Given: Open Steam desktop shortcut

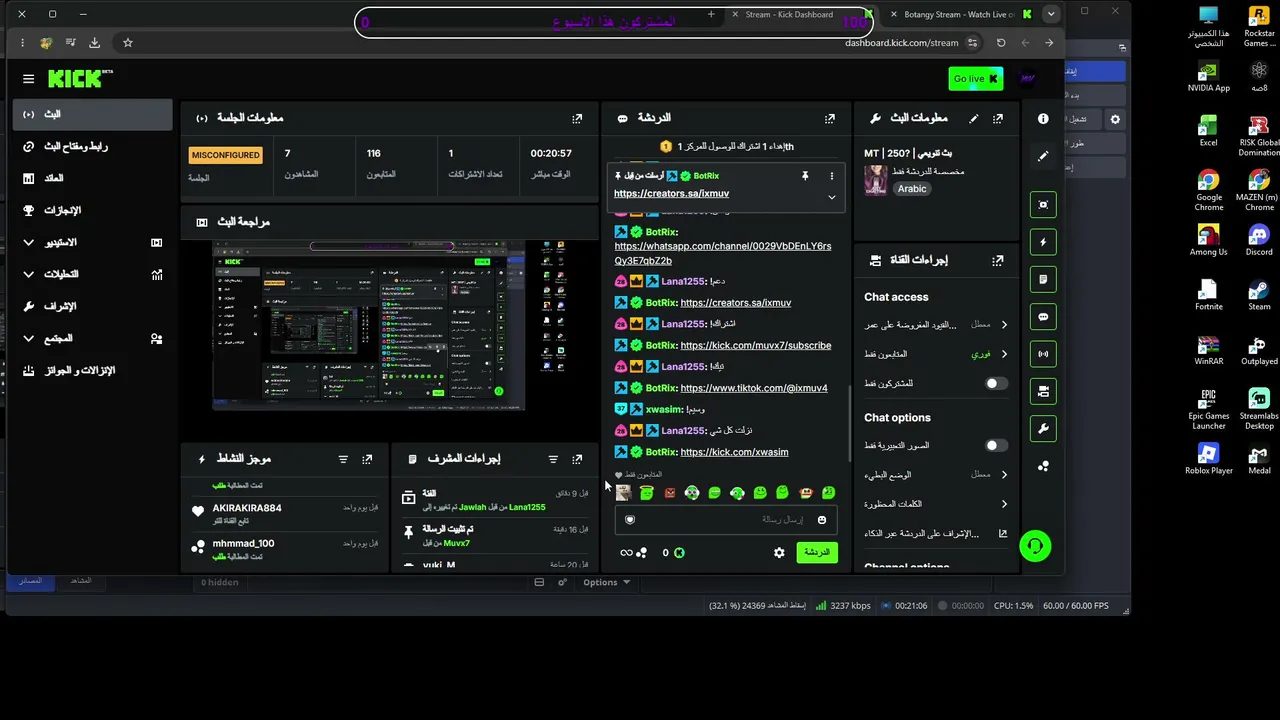Looking at the screenshot, I should [x=1259, y=294].
